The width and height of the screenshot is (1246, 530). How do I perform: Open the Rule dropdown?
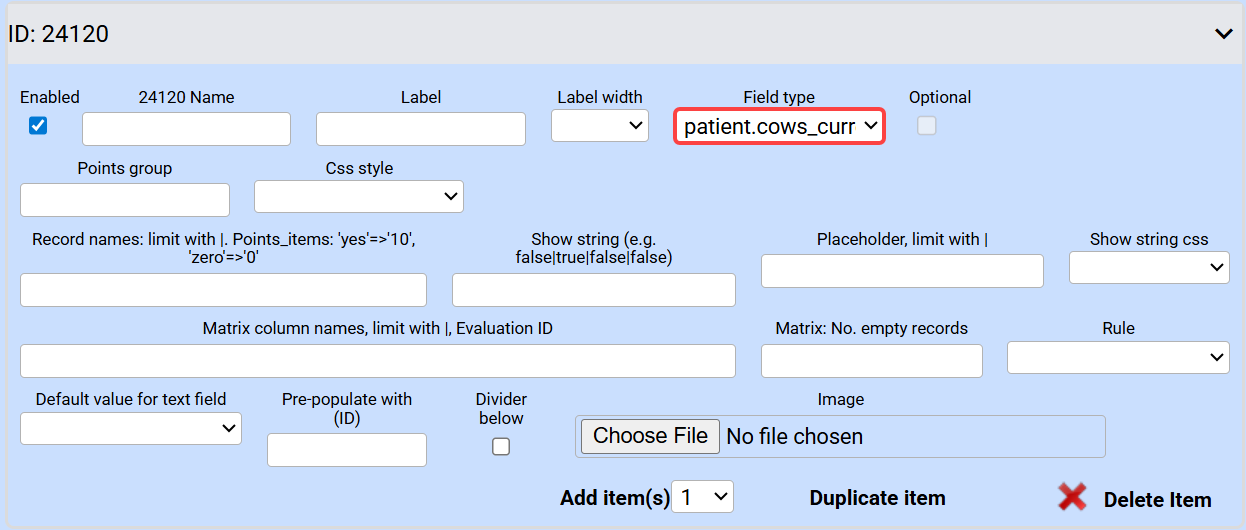1118,357
